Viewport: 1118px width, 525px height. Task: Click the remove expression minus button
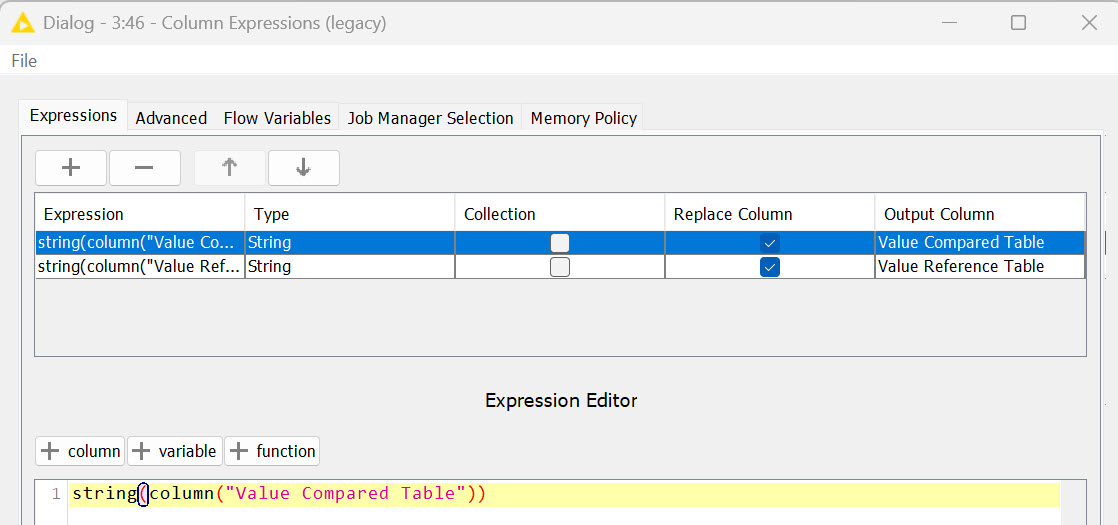pos(144,168)
